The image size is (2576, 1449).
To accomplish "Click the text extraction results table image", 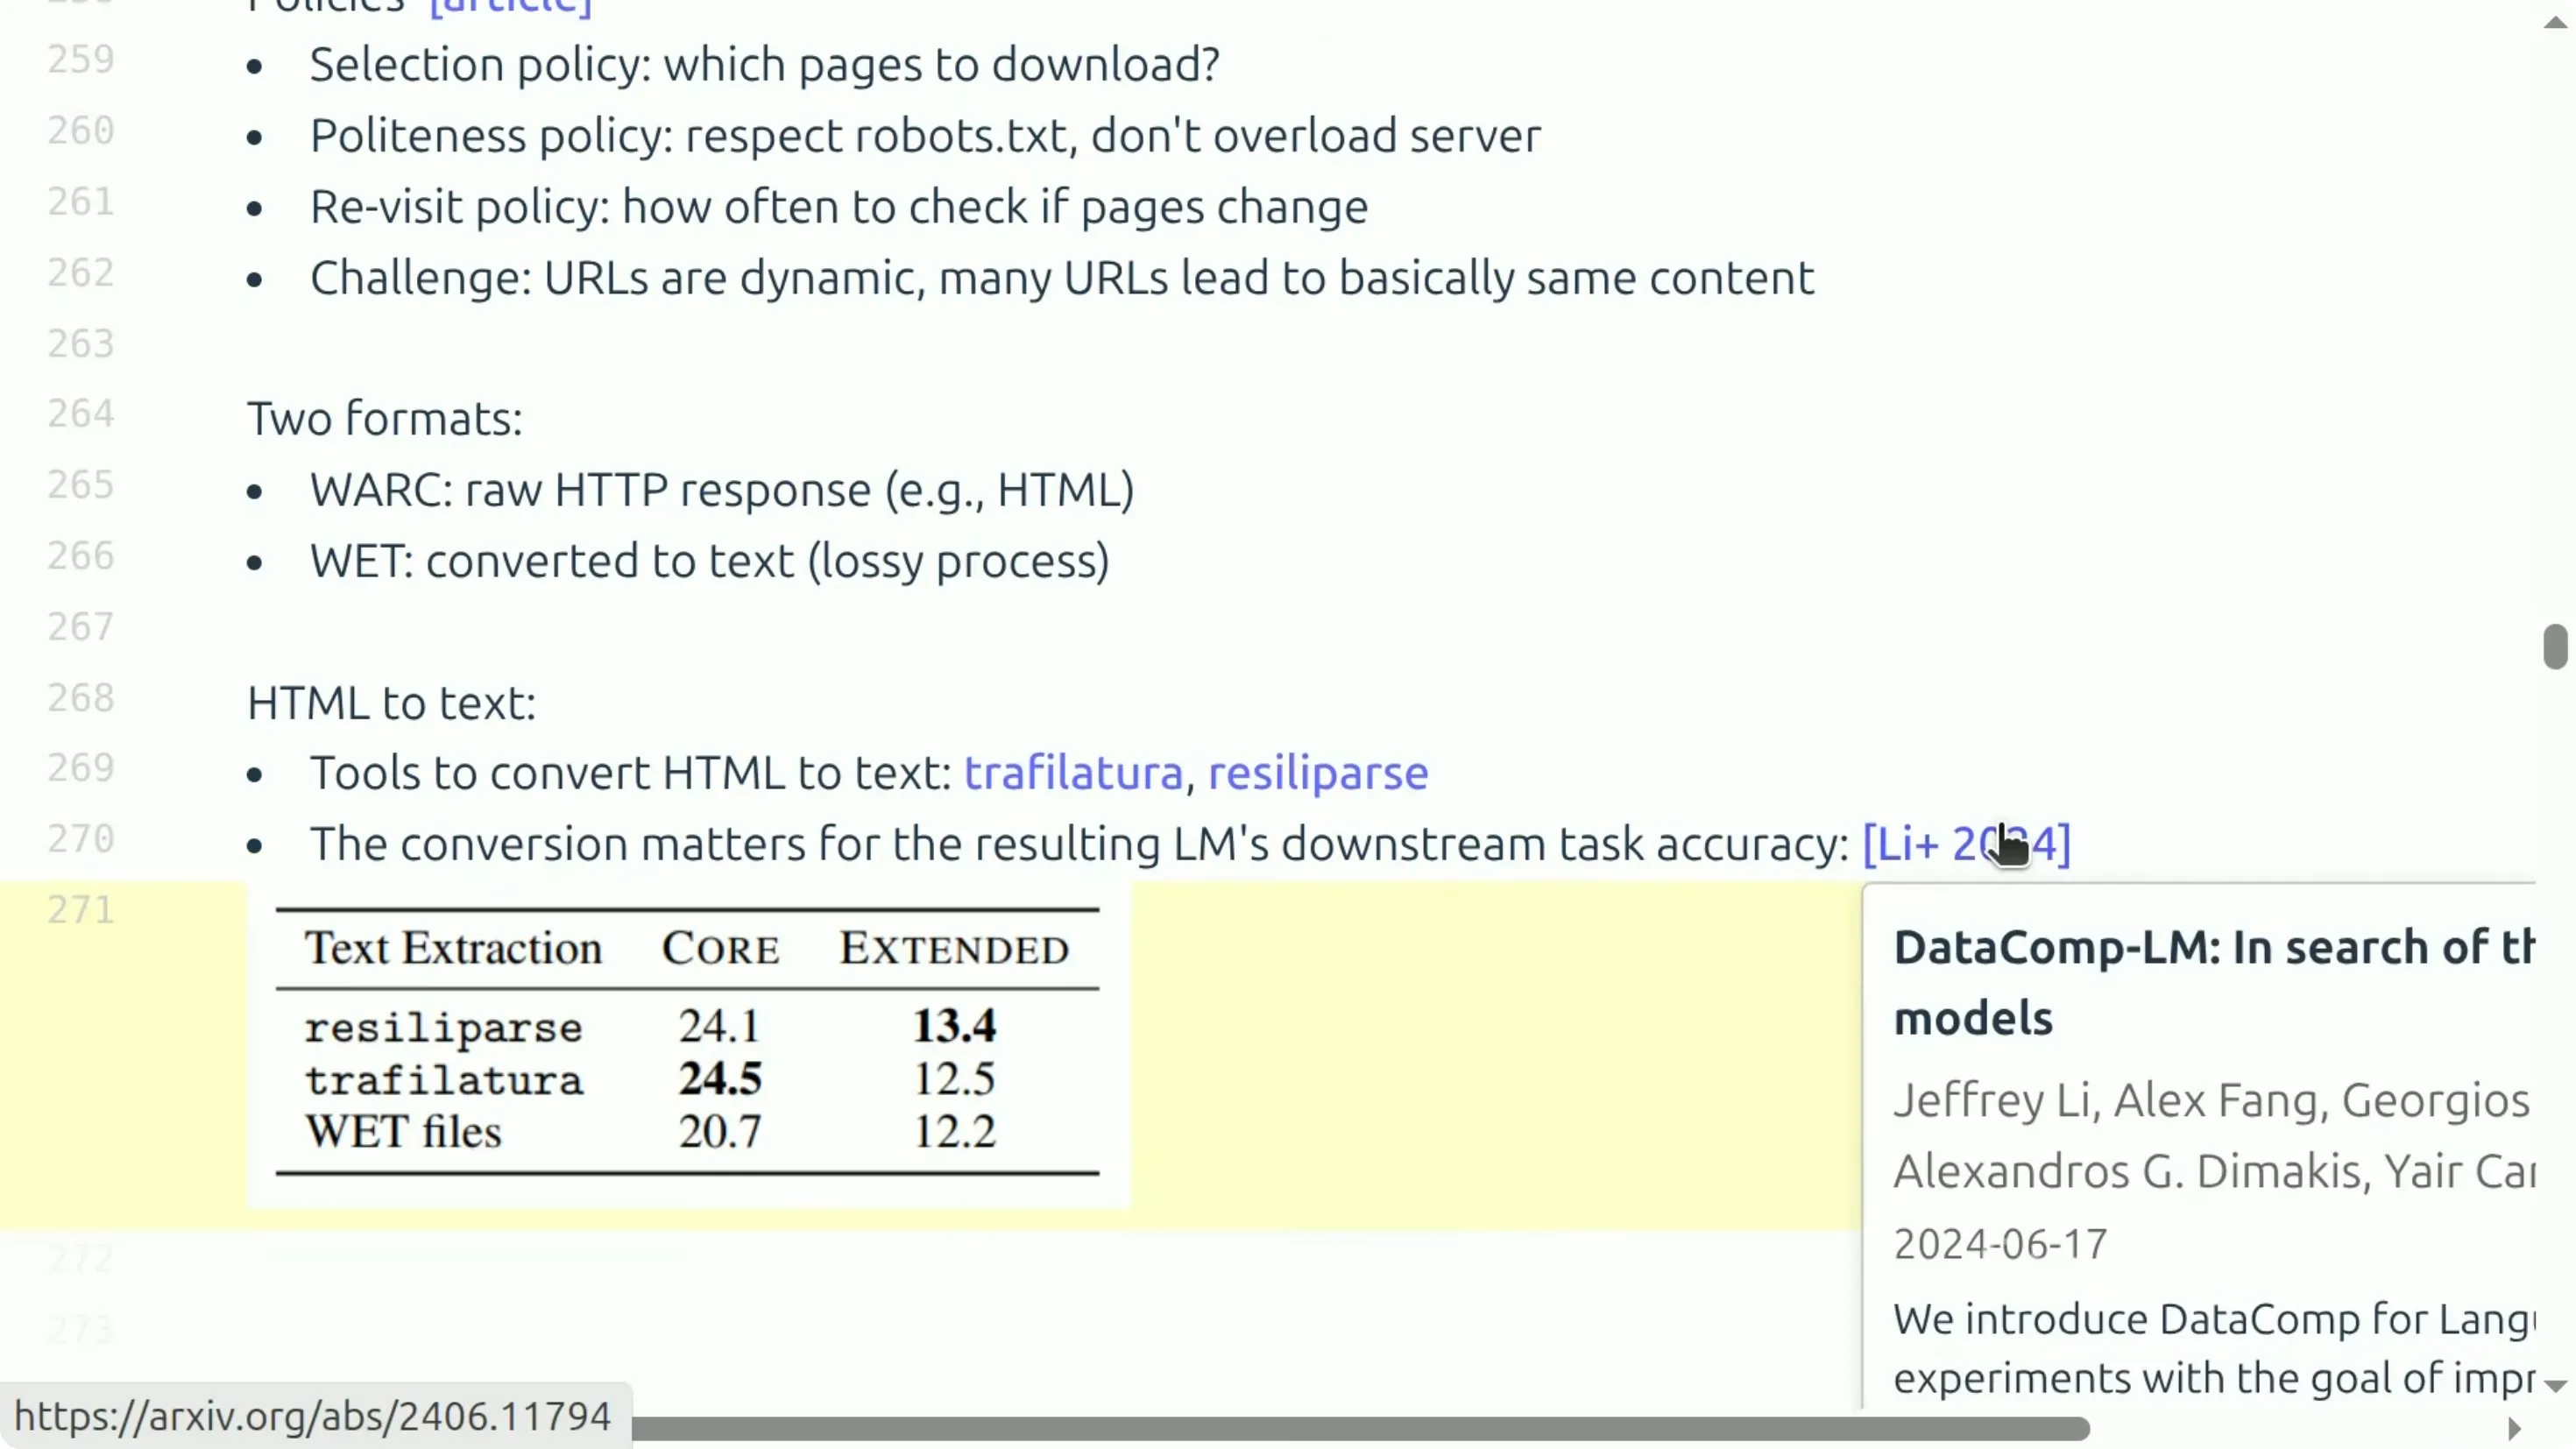I will click(688, 1043).
